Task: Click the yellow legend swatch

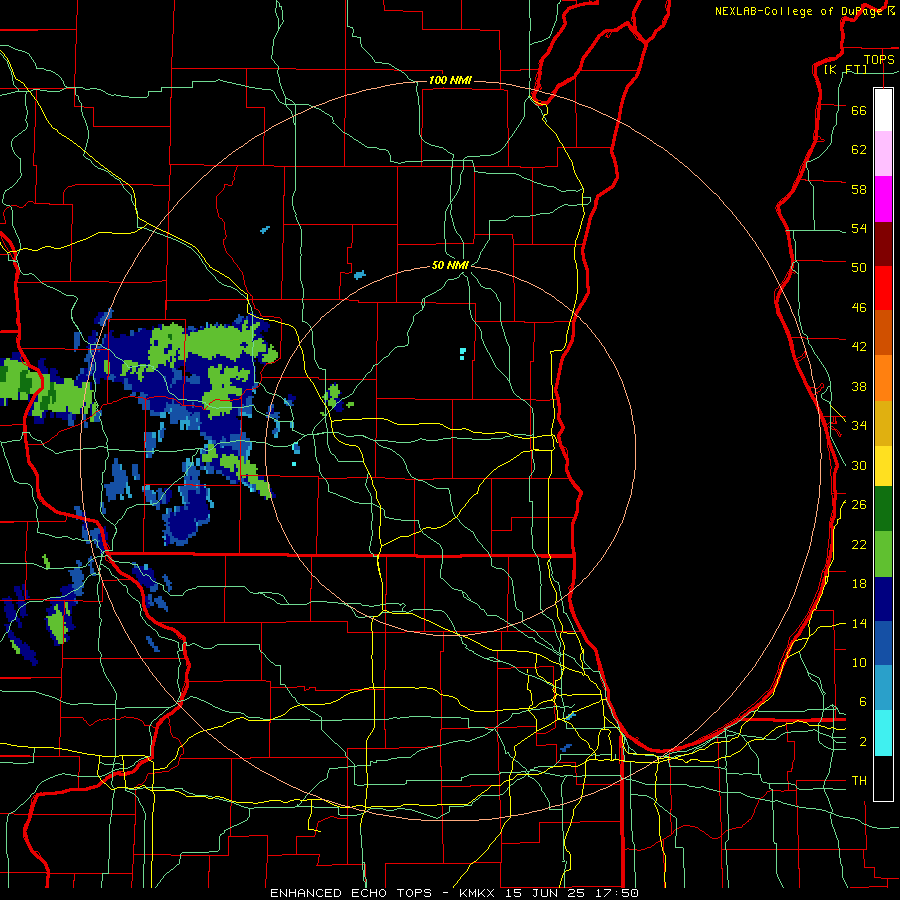Action: (883, 466)
